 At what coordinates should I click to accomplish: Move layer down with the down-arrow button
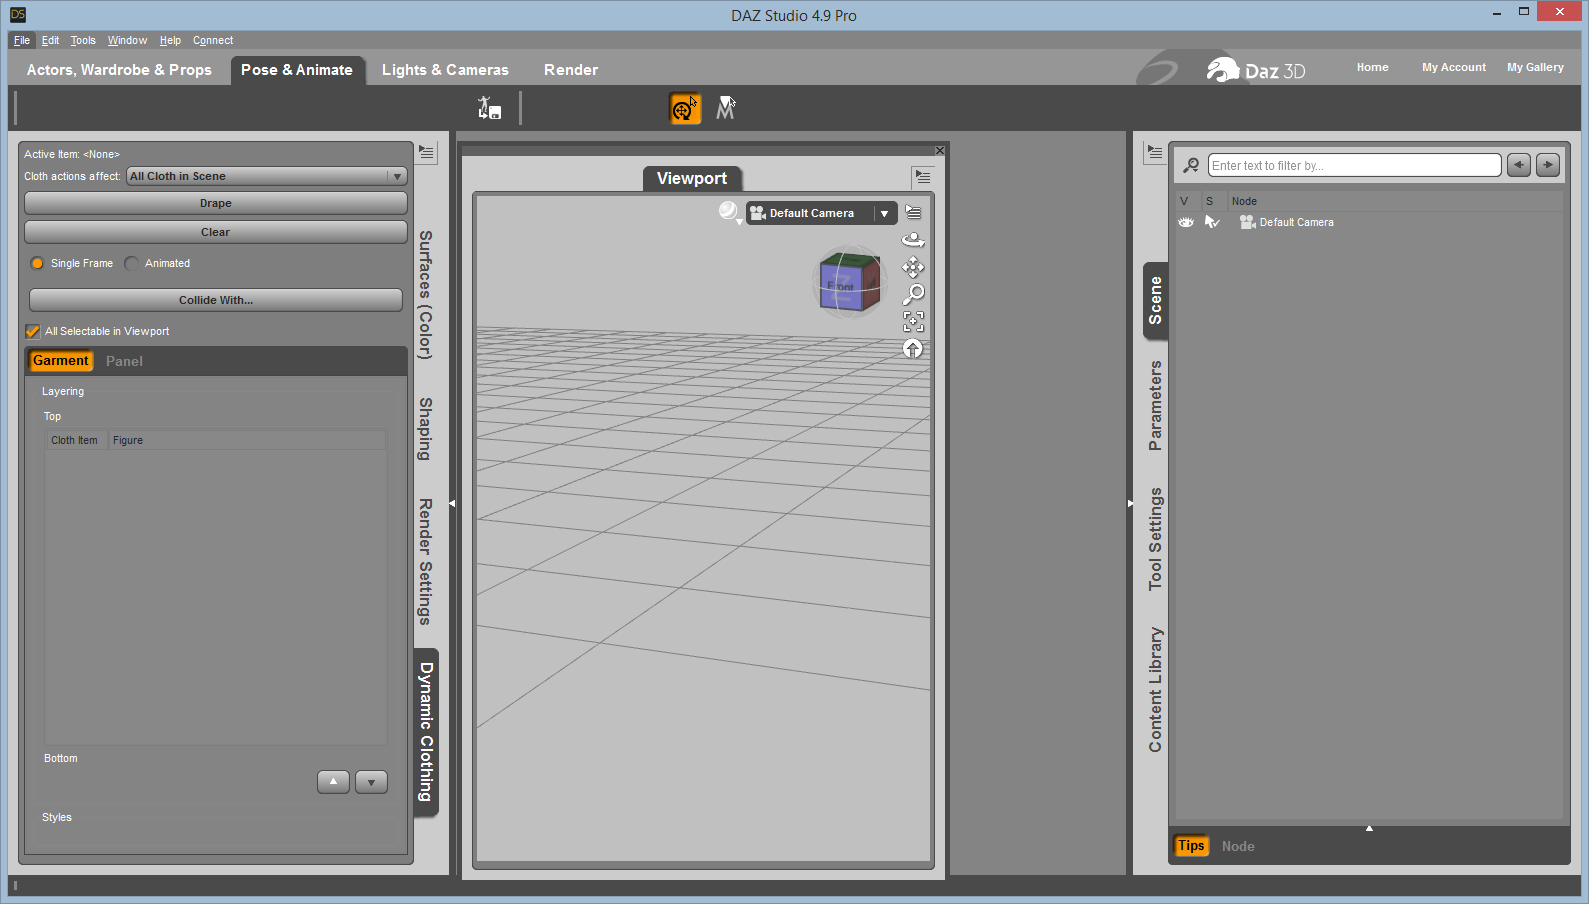coord(371,782)
